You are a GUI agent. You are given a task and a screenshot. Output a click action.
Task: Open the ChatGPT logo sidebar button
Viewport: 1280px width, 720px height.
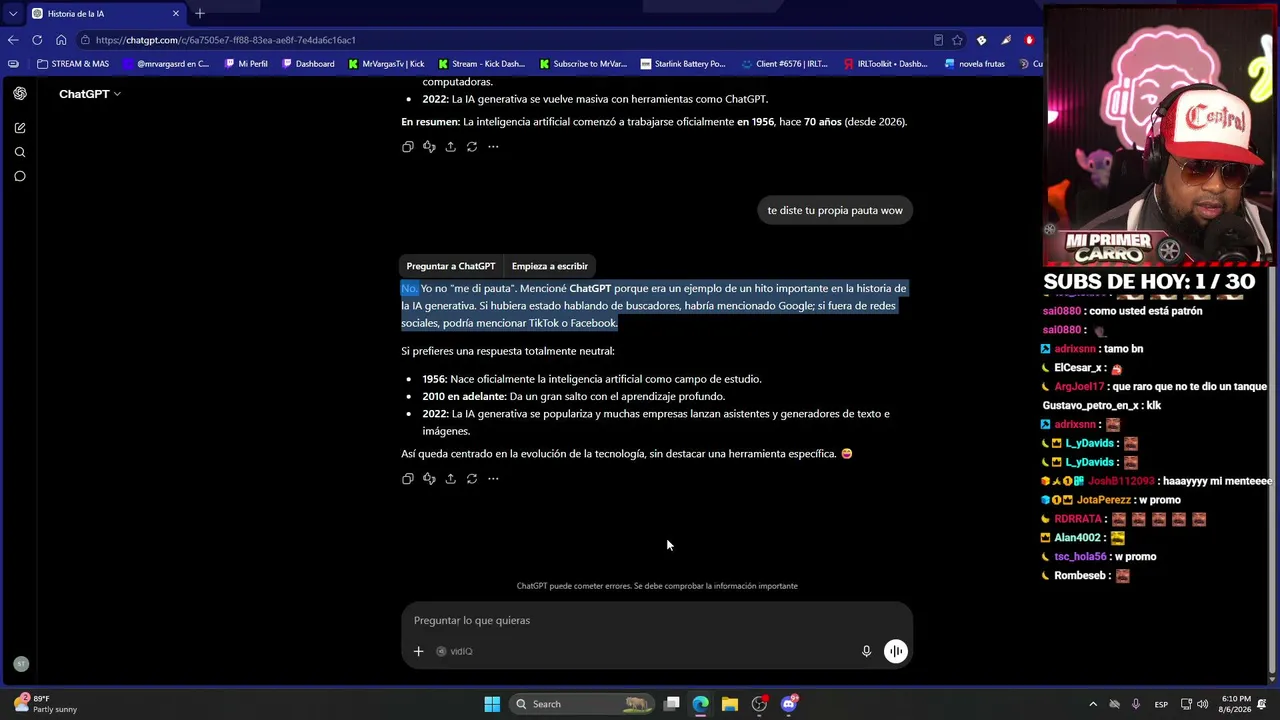coord(20,93)
